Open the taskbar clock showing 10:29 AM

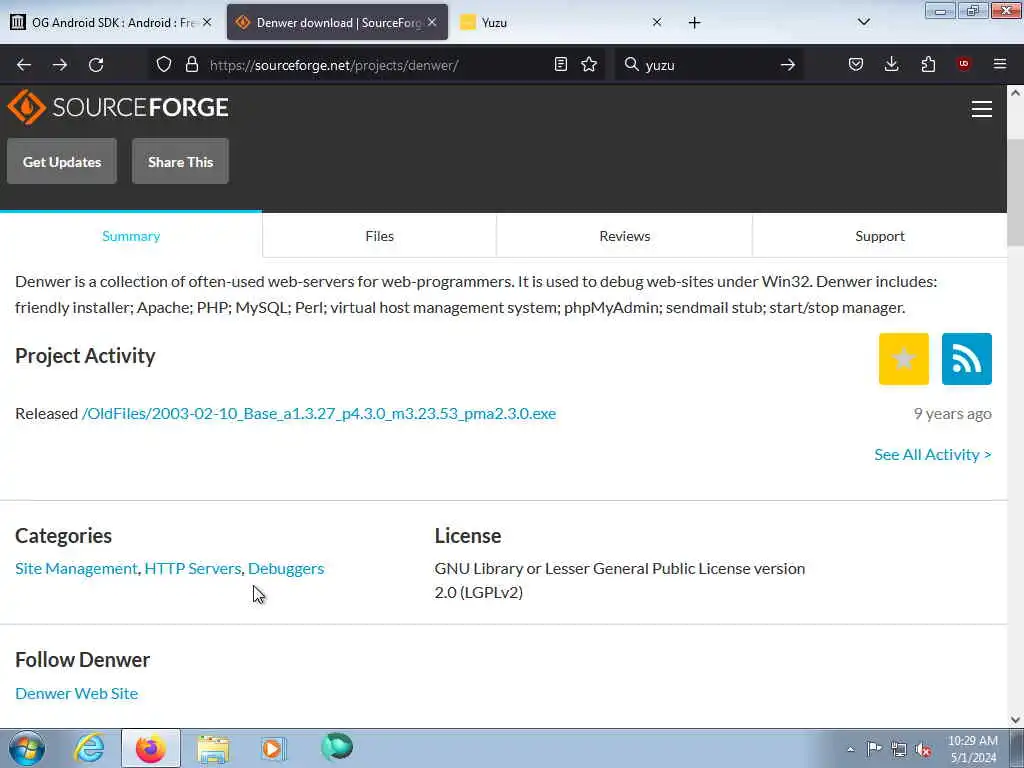pyautogui.click(x=973, y=749)
